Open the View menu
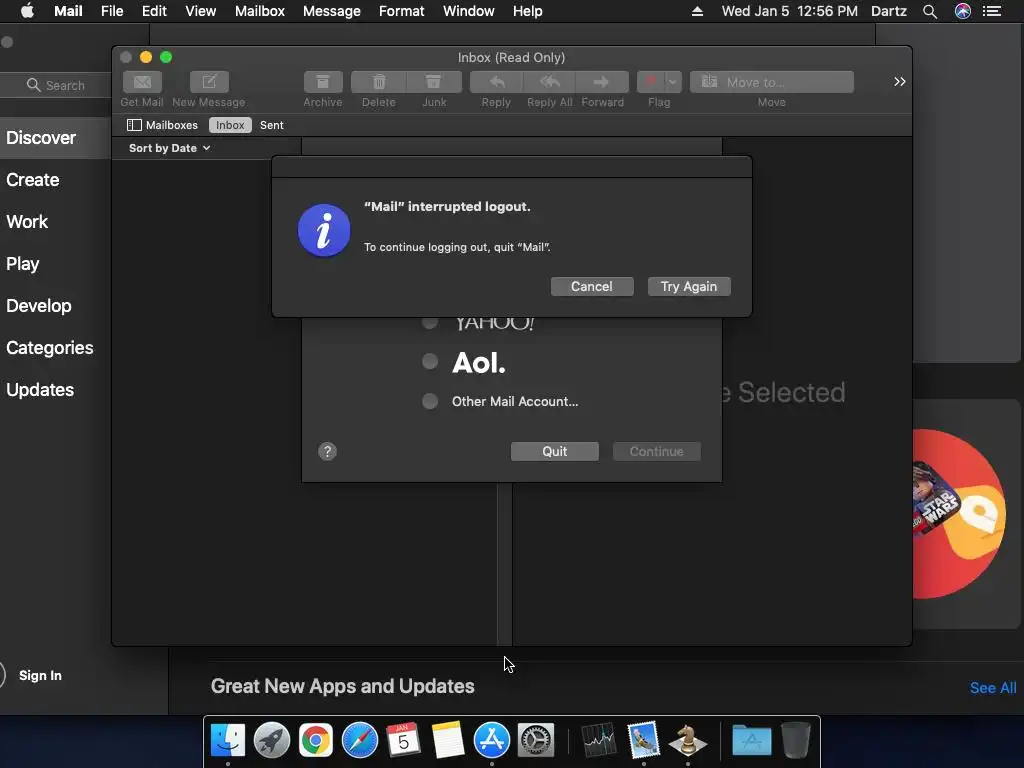The width and height of the screenshot is (1024, 768). coord(200,11)
